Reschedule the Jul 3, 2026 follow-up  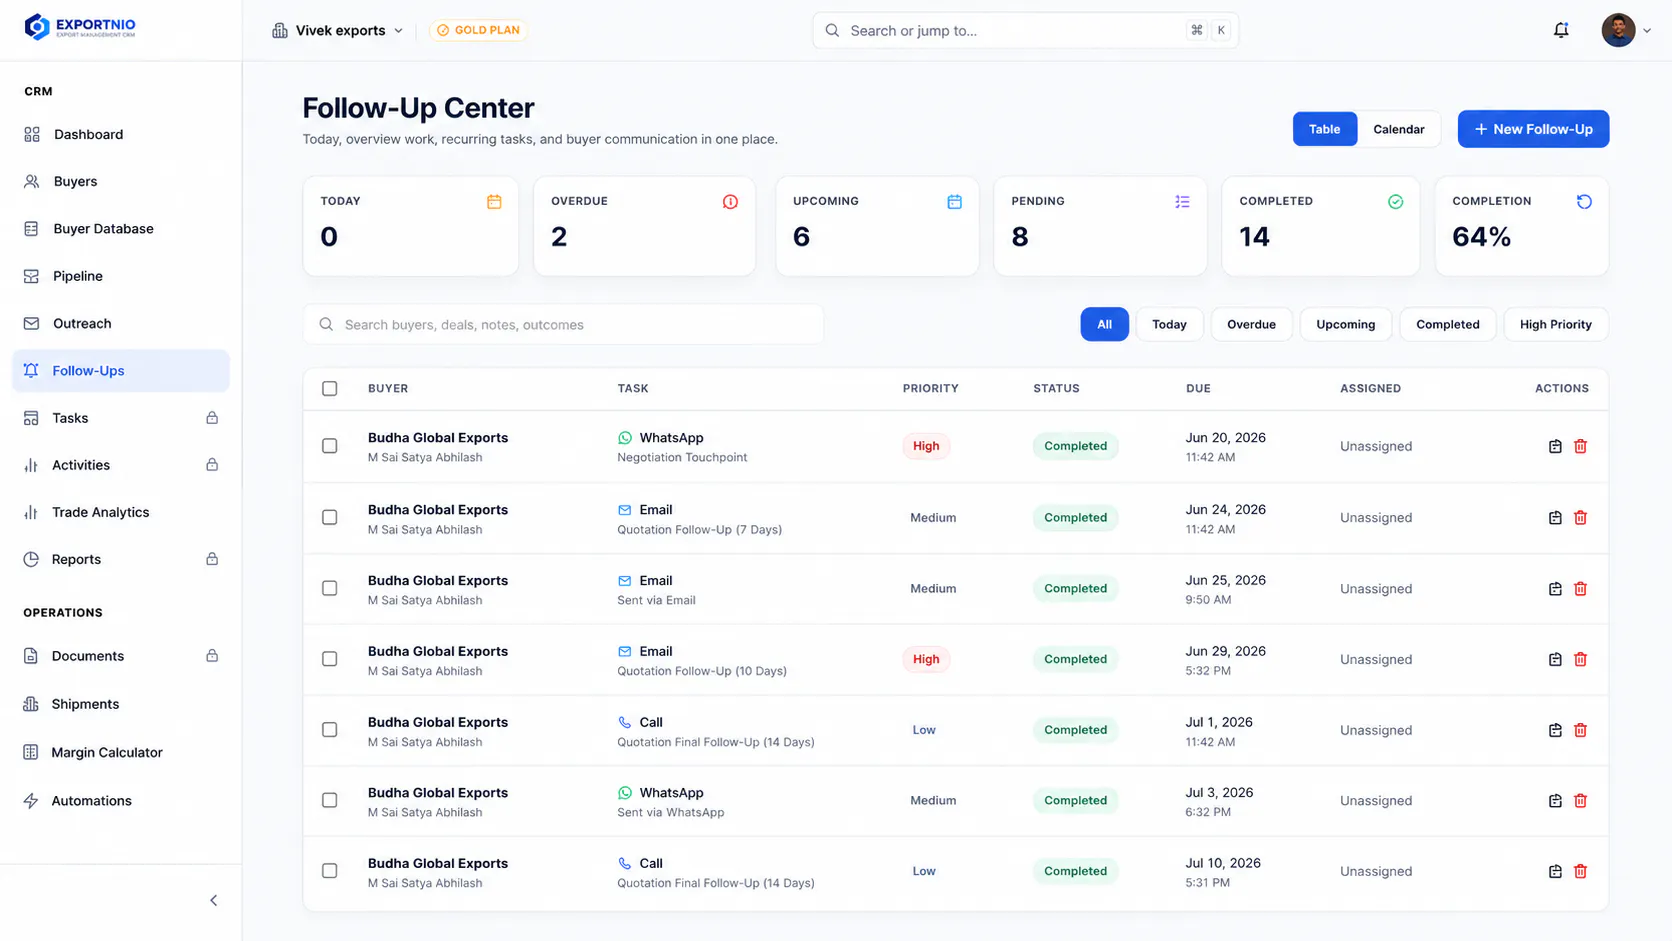click(1555, 801)
